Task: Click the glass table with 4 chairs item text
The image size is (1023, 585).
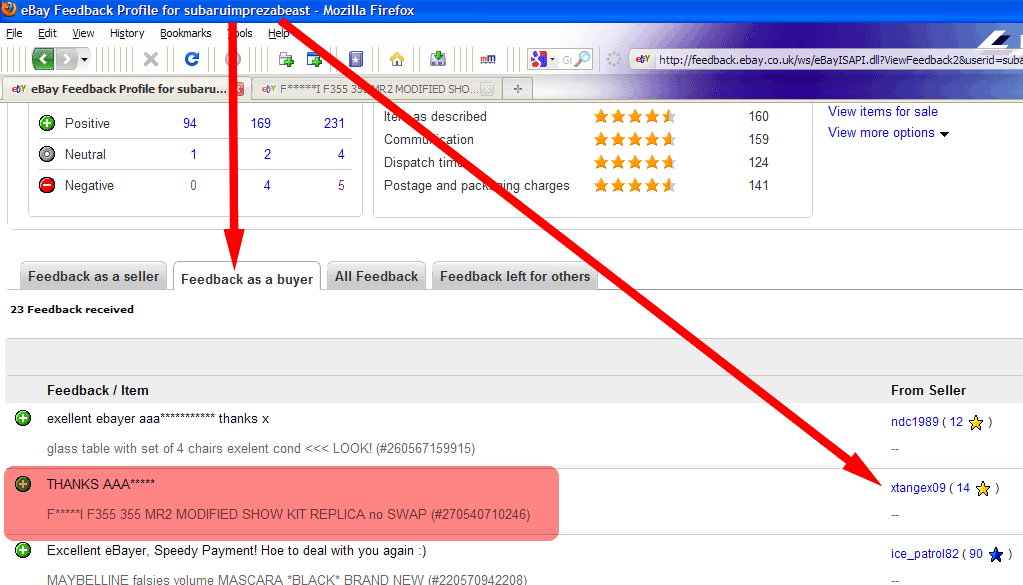Action: (261, 449)
